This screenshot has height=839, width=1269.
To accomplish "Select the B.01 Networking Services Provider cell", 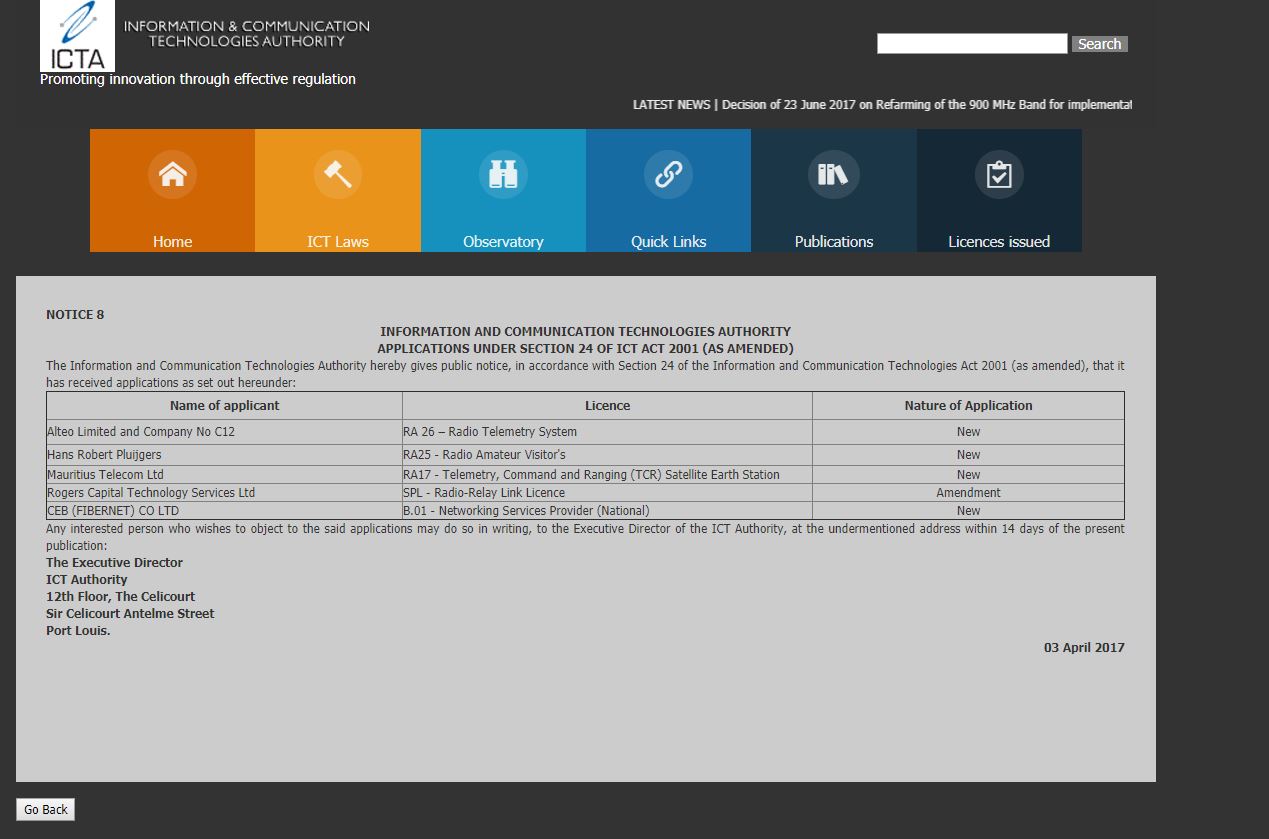I will coord(607,511).
